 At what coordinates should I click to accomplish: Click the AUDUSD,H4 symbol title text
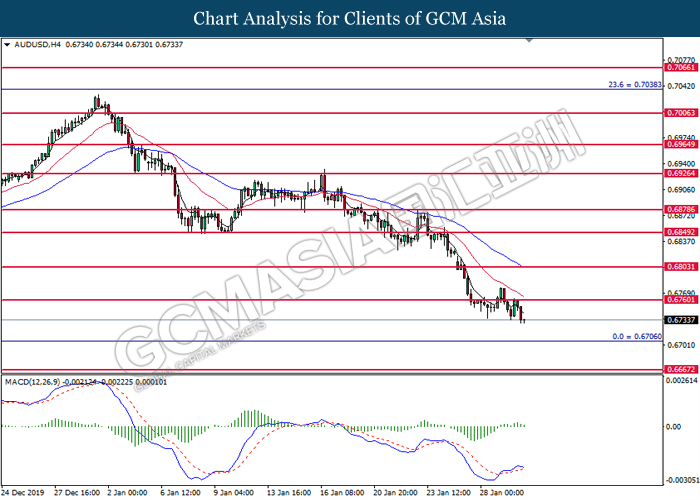pos(35,45)
